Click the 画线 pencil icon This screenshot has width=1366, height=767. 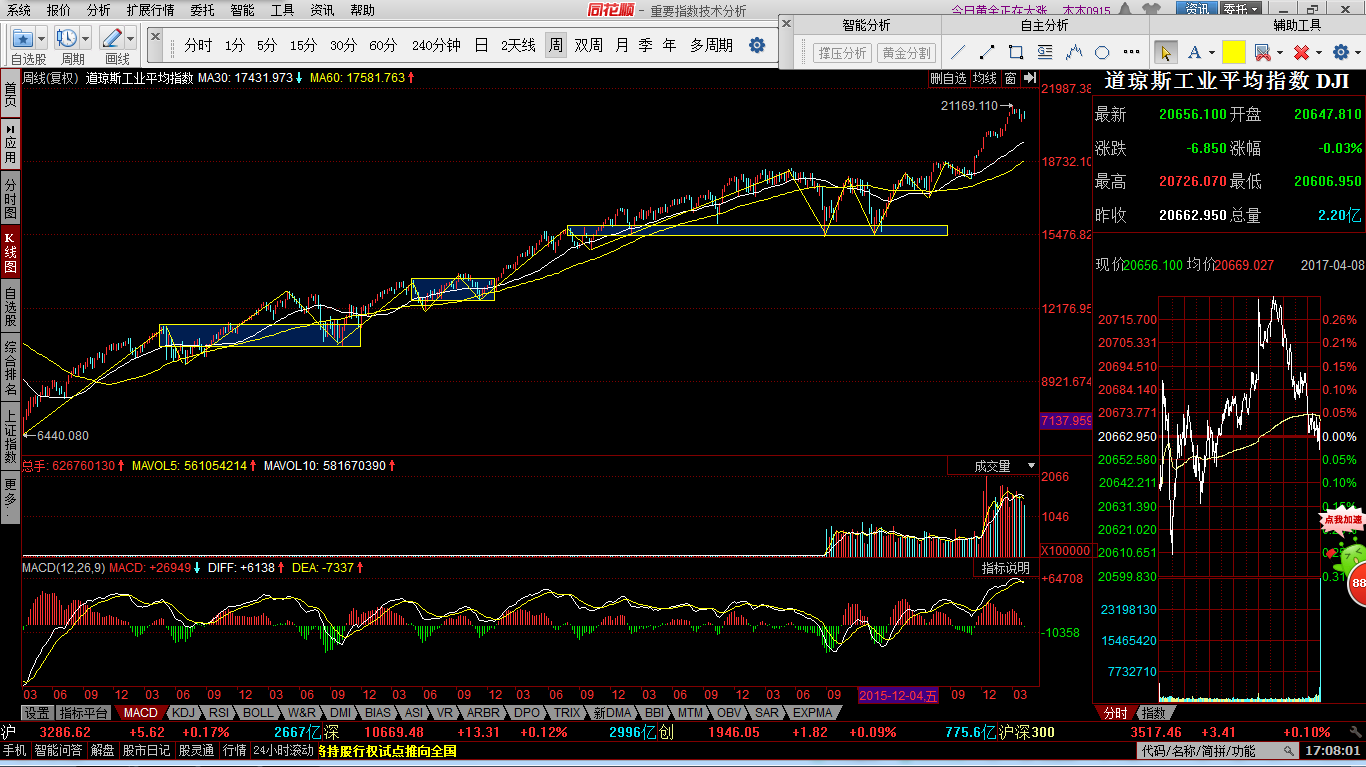pos(112,38)
